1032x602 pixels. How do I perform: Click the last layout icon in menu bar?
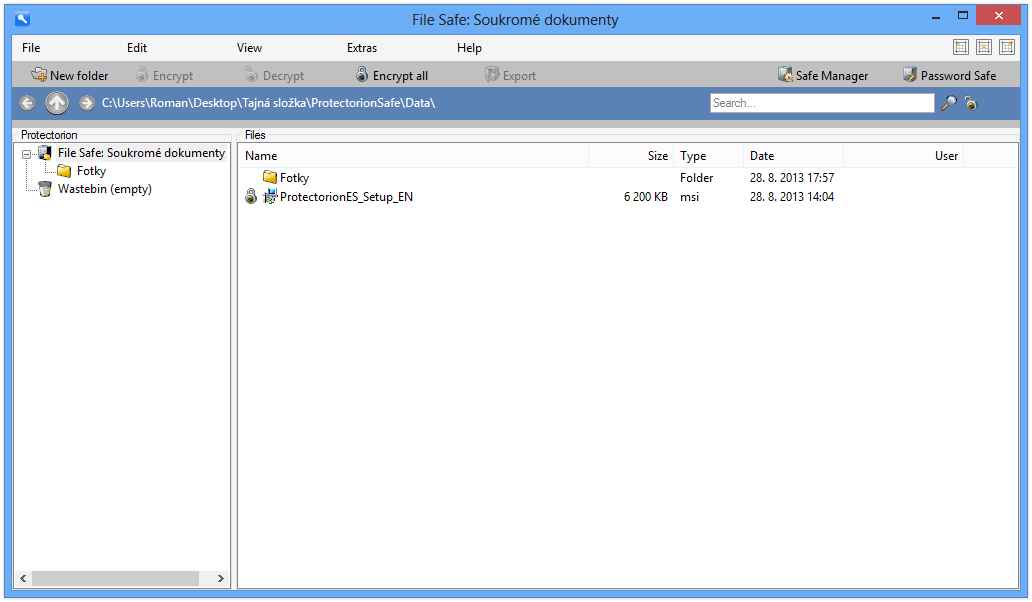click(x=1007, y=47)
